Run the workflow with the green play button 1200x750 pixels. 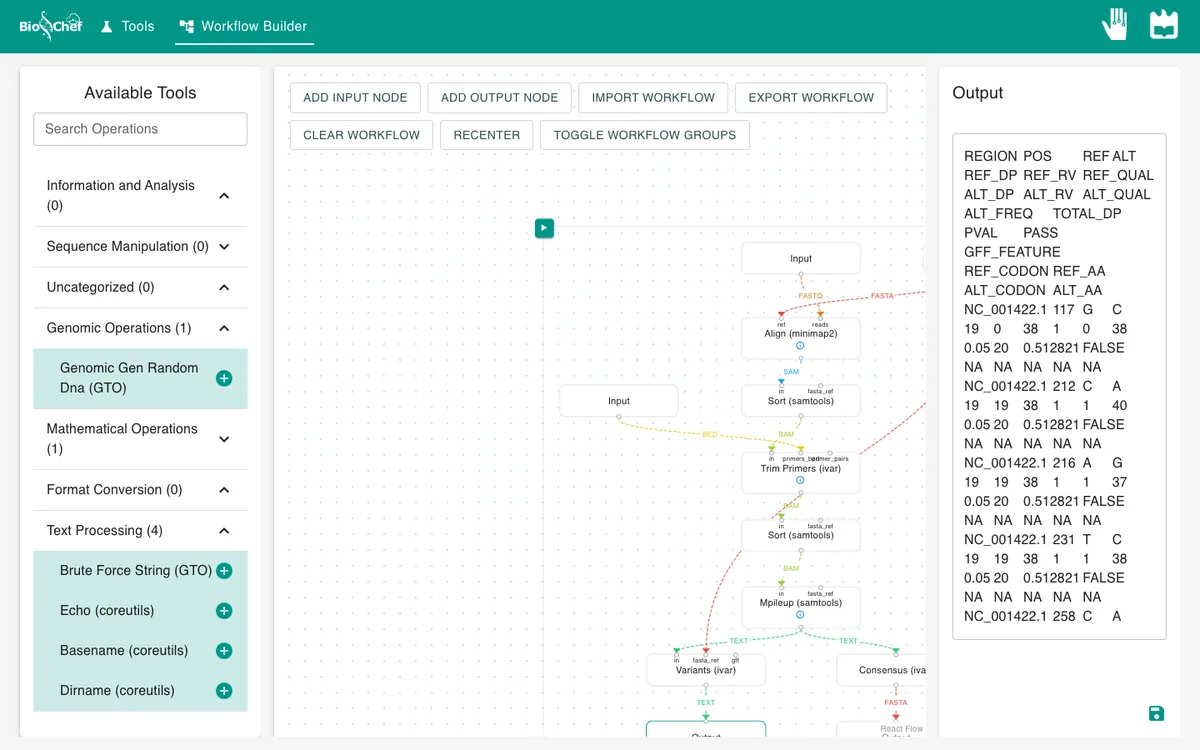coord(544,228)
